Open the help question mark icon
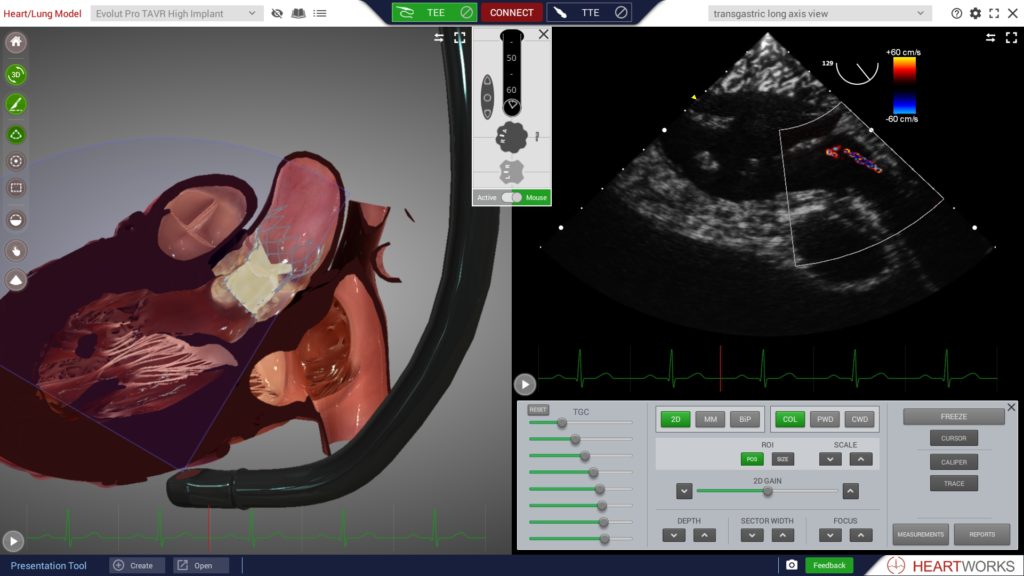 click(x=957, y=13)
